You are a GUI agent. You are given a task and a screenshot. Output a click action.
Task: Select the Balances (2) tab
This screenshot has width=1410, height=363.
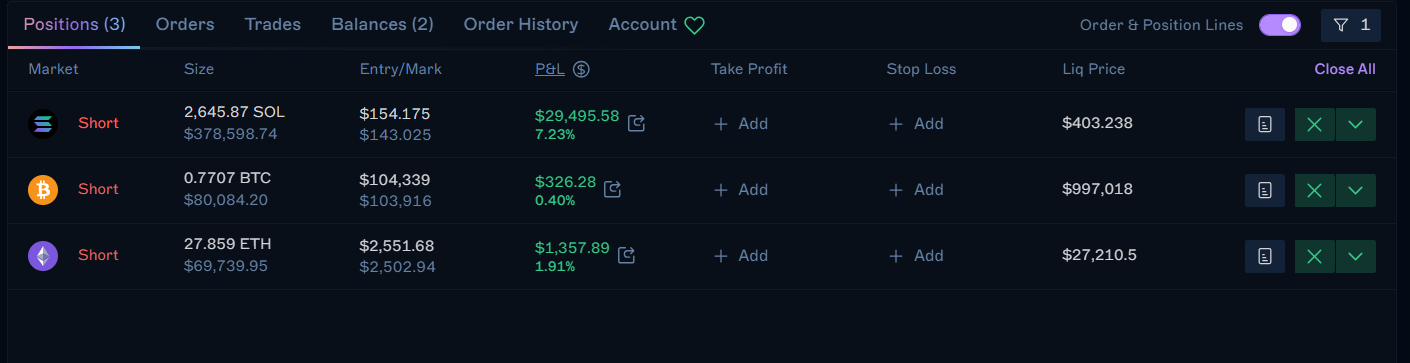[382, 24]
